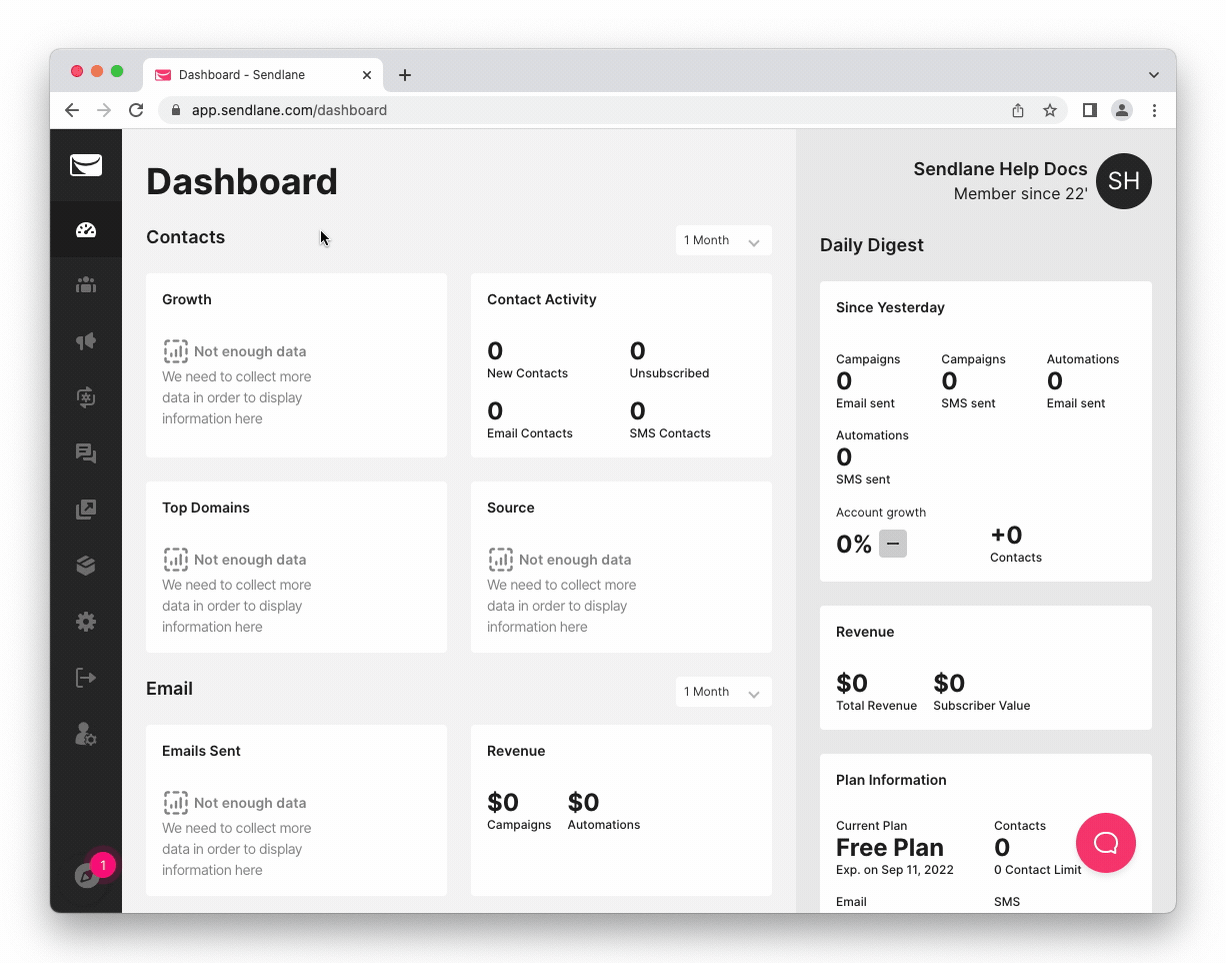1226x963 pixels.
Task: Click the browser forward arrow
Action: [x=104, y=110]
